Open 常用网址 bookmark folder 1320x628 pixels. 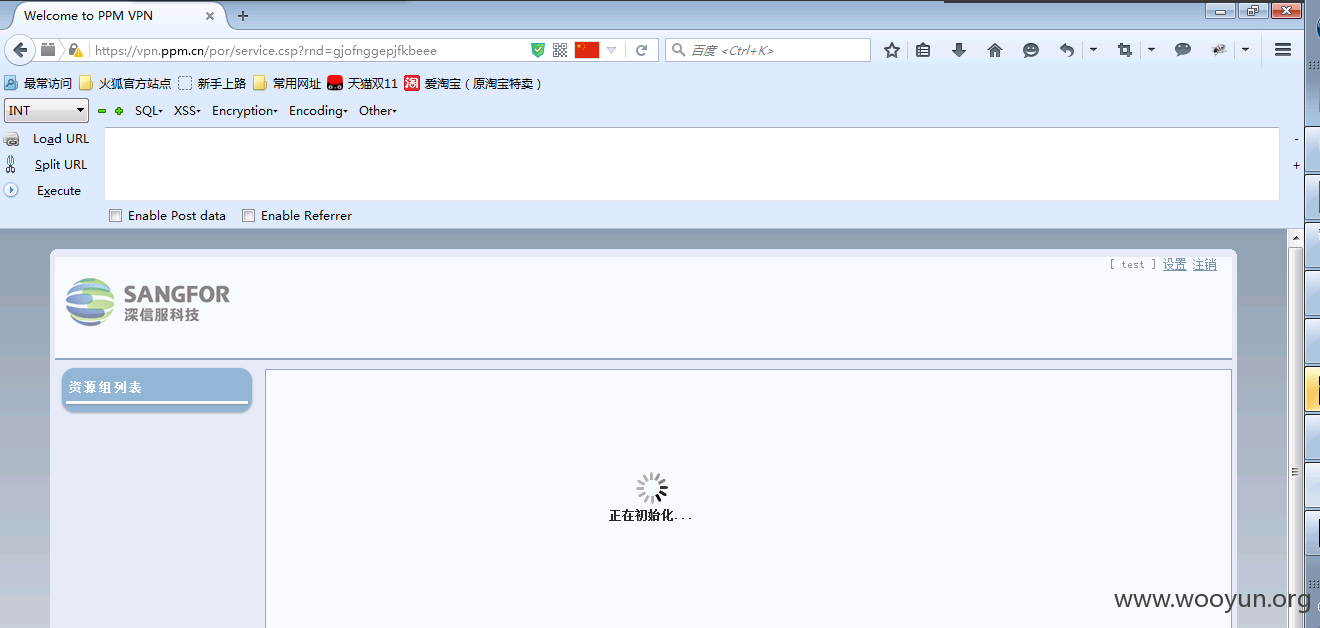pos(287,84)
